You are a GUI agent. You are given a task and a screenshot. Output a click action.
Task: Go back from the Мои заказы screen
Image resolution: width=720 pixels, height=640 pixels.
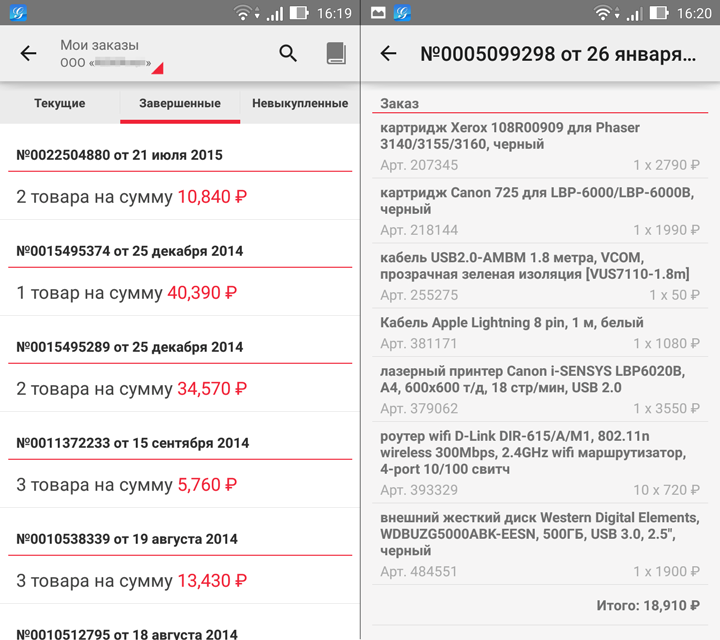(x=28, y=54)
